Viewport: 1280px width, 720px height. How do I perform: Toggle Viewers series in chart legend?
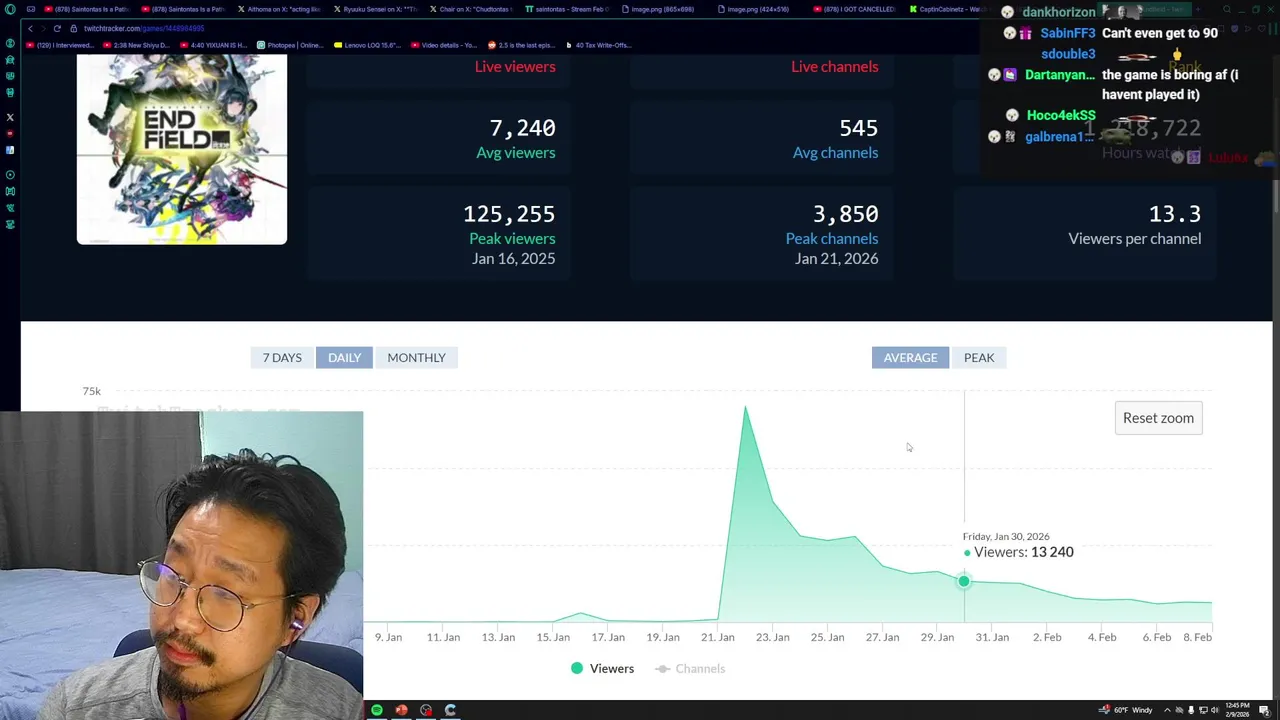(602, 668)
